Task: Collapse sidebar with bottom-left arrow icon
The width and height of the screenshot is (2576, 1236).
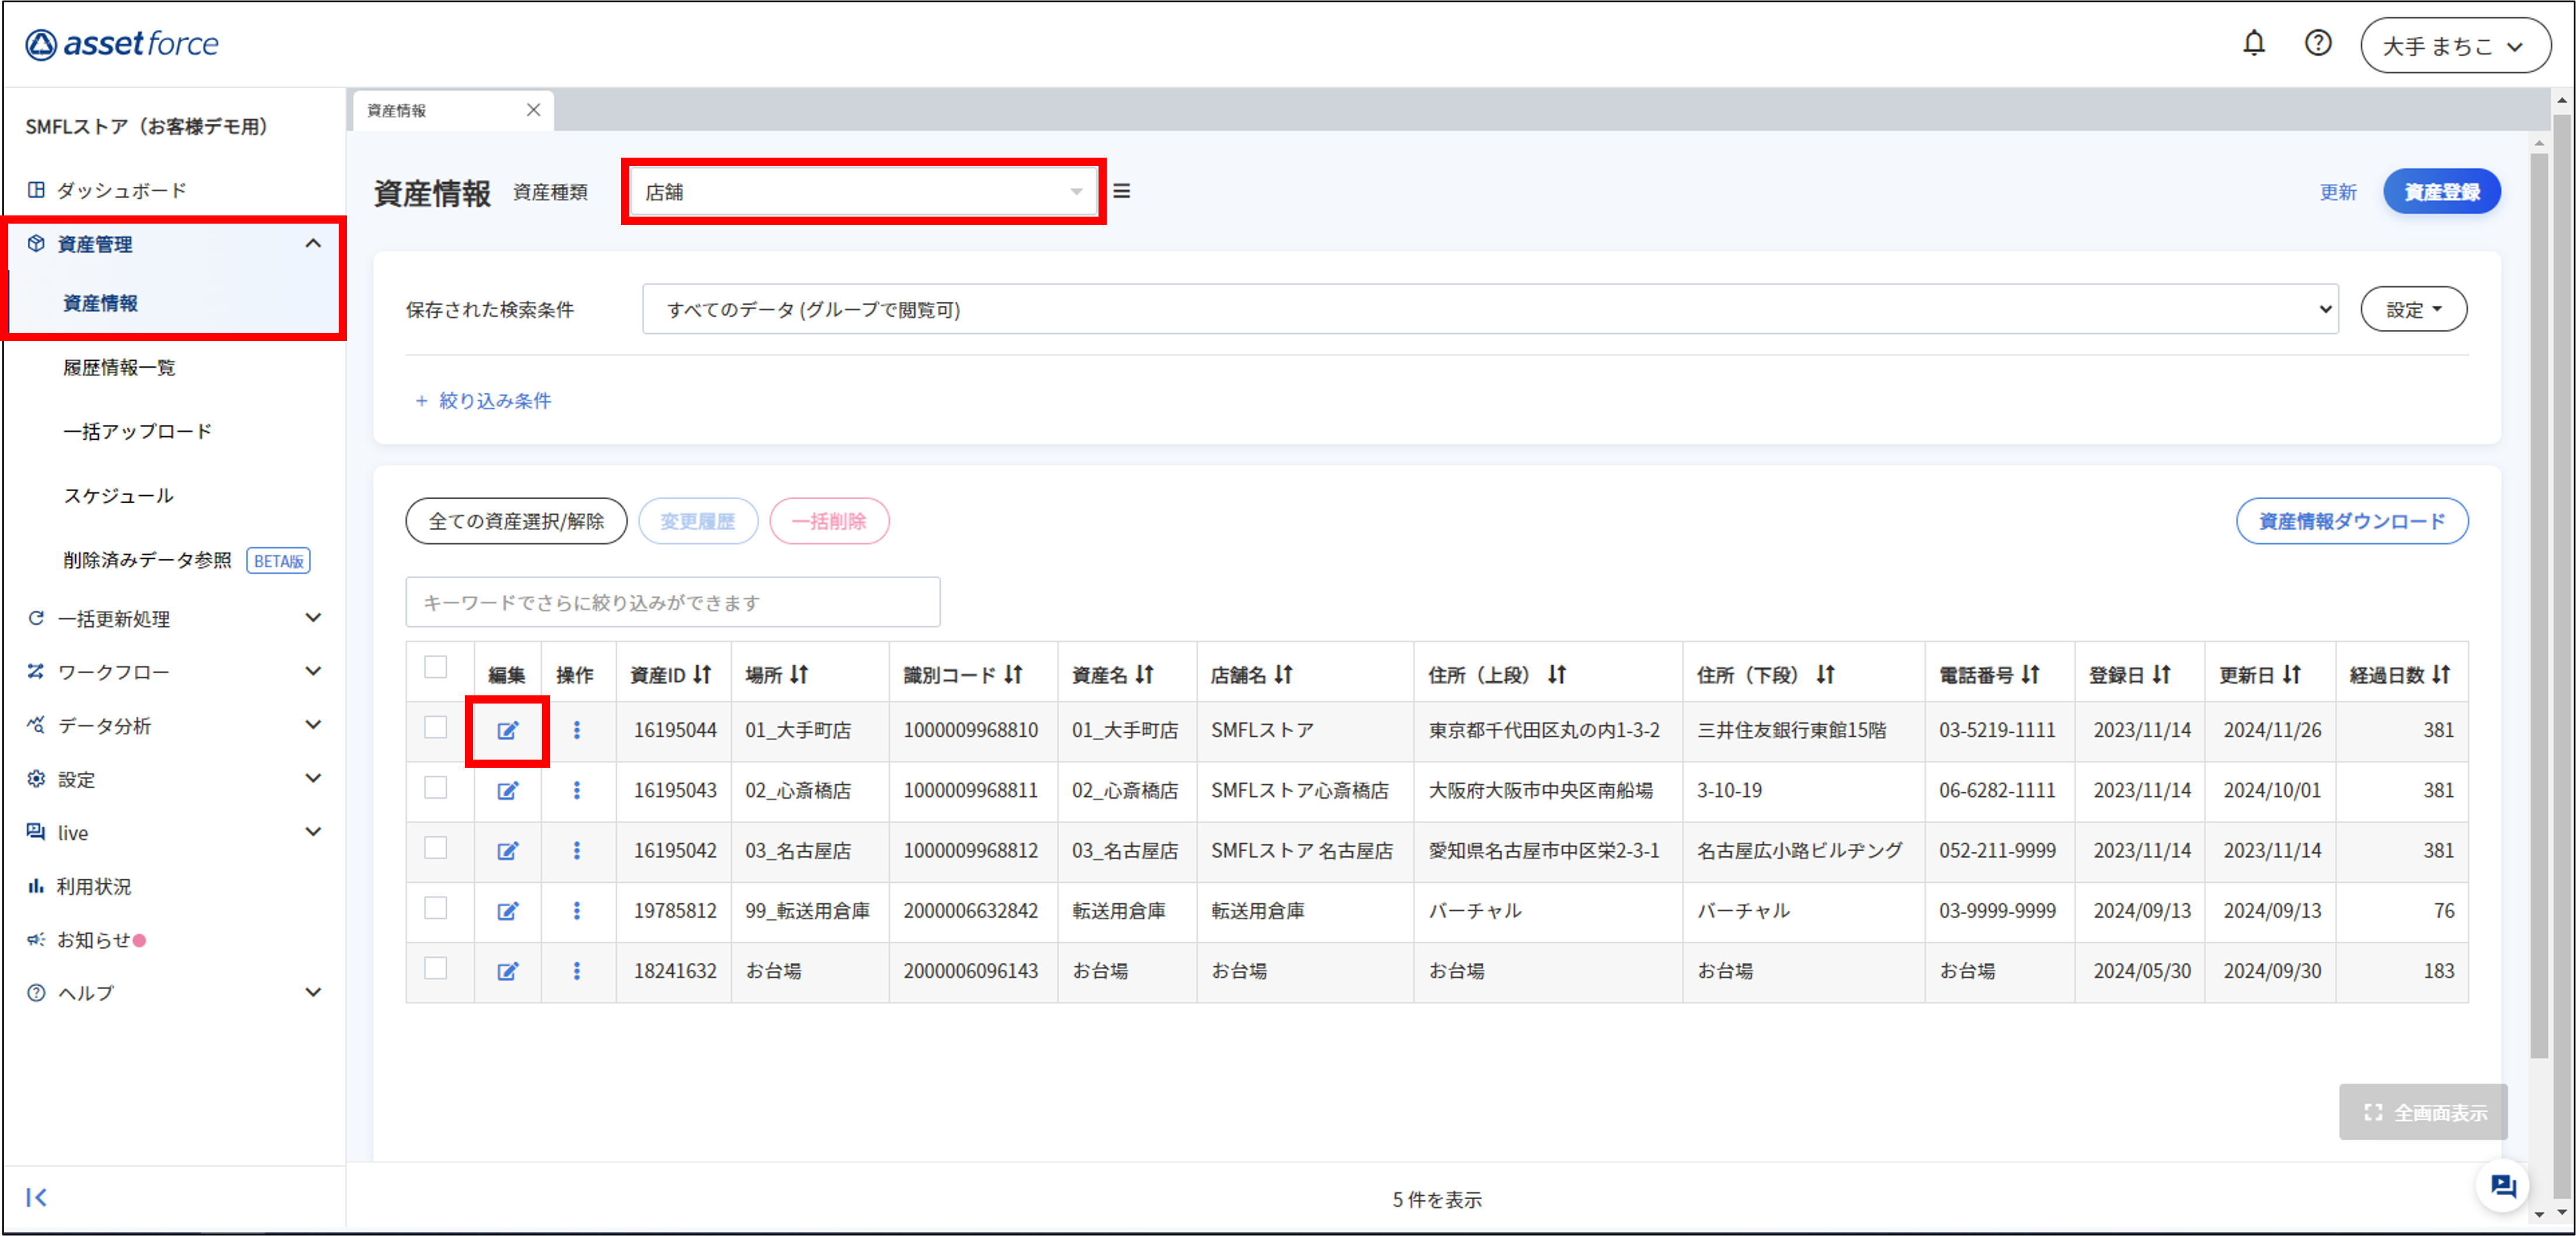Action: 37,1197
